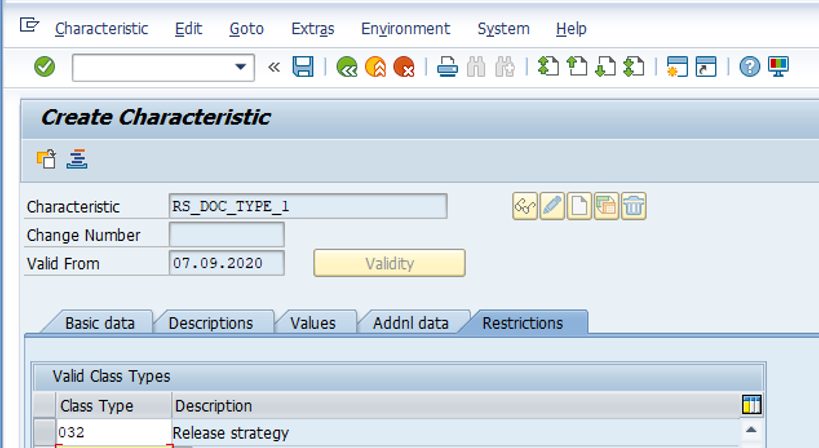
Task: Click the Class Type cell 032
Action: (x=113, y=432)
